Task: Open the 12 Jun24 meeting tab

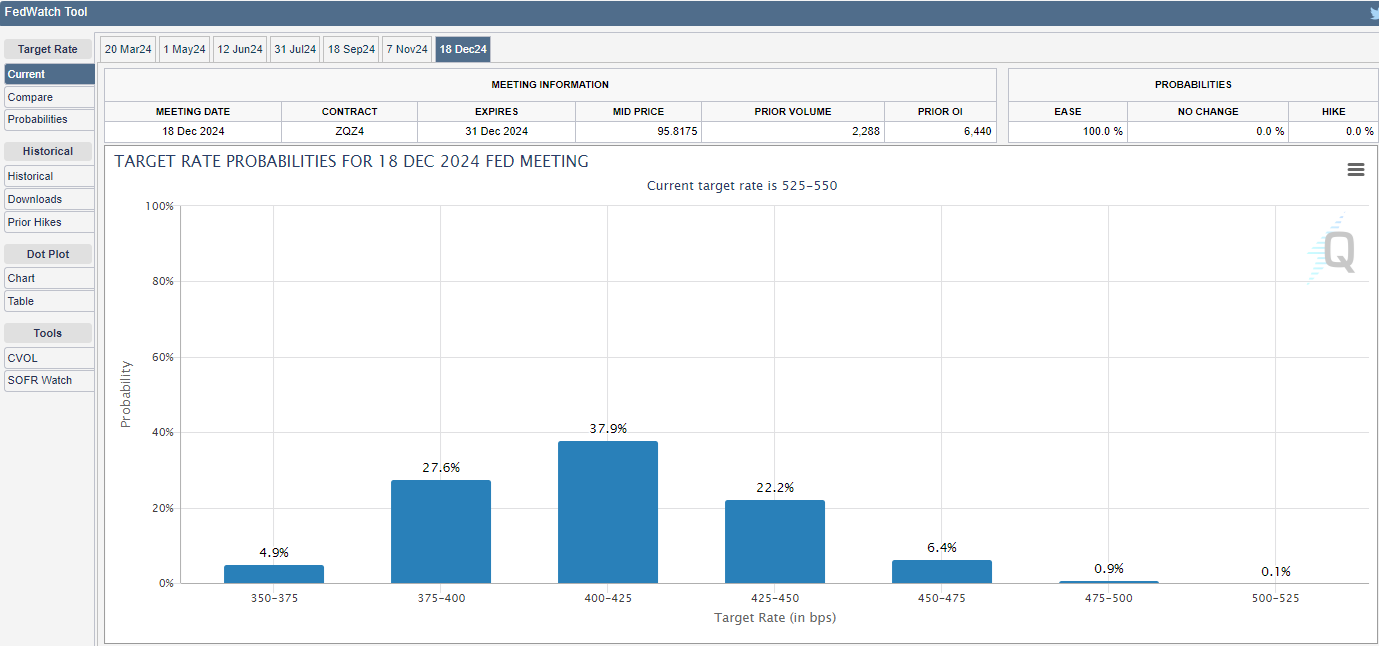Action: click(x=240, y=49)
